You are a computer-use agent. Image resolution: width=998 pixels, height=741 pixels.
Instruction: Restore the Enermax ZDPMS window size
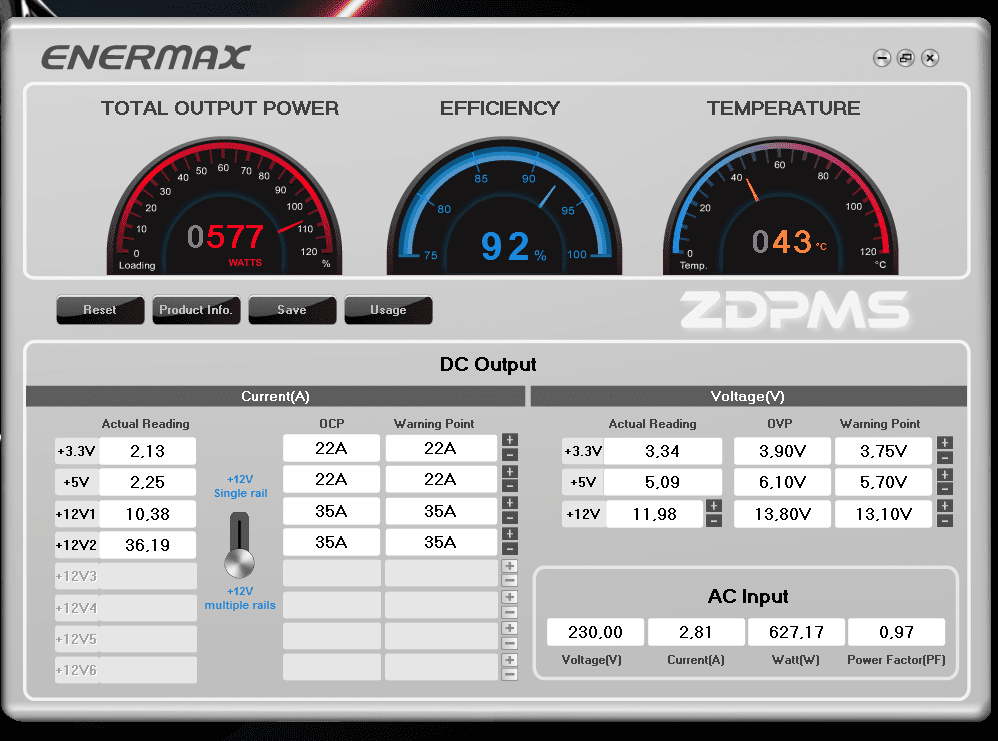pyautogui.click(x=905, y=59)
